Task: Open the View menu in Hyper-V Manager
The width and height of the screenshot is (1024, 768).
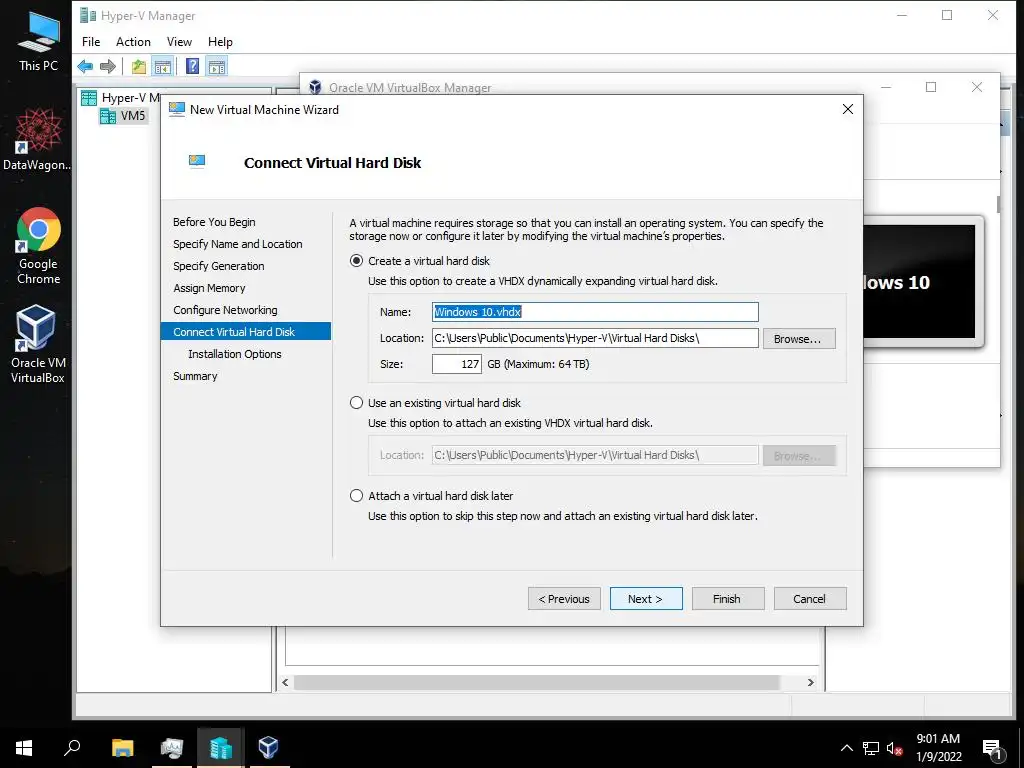Action: 179,42
